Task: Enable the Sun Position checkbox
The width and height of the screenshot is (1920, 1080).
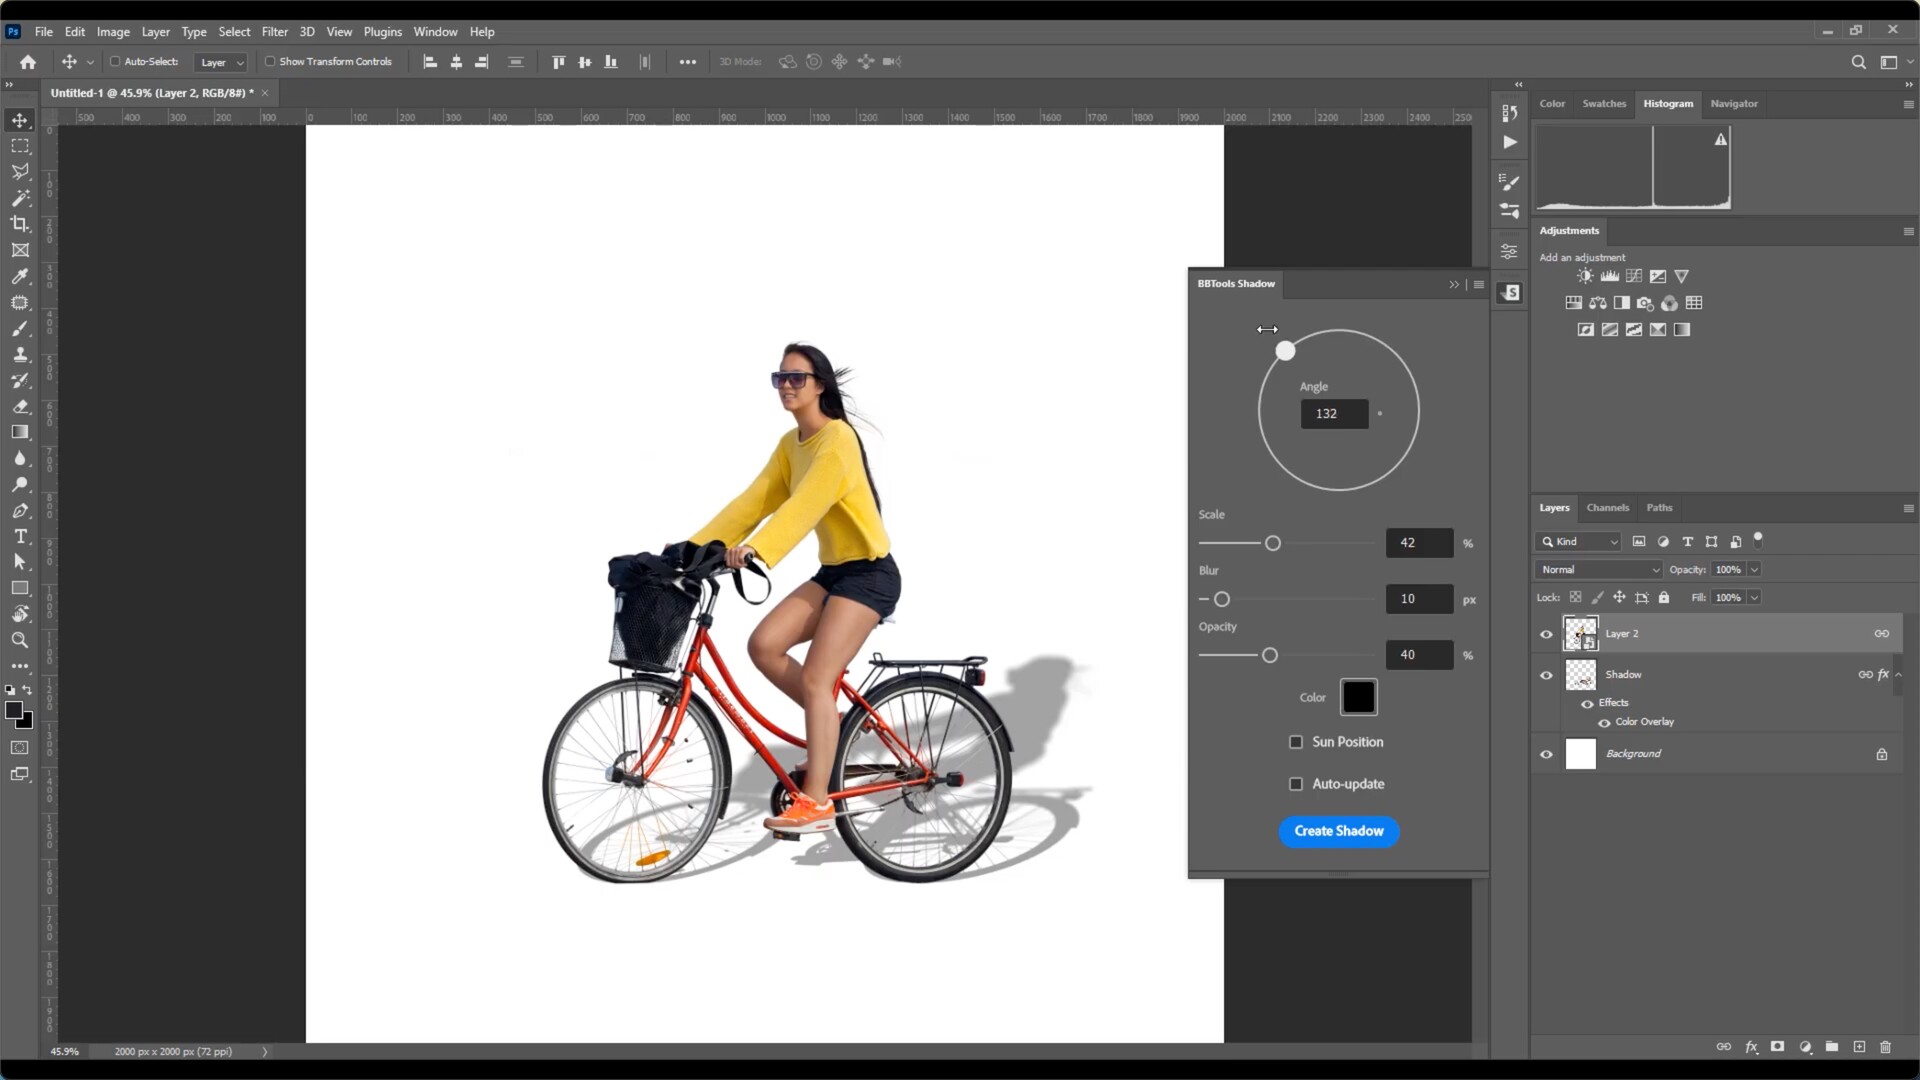Action: click(x=1296, y=742)
